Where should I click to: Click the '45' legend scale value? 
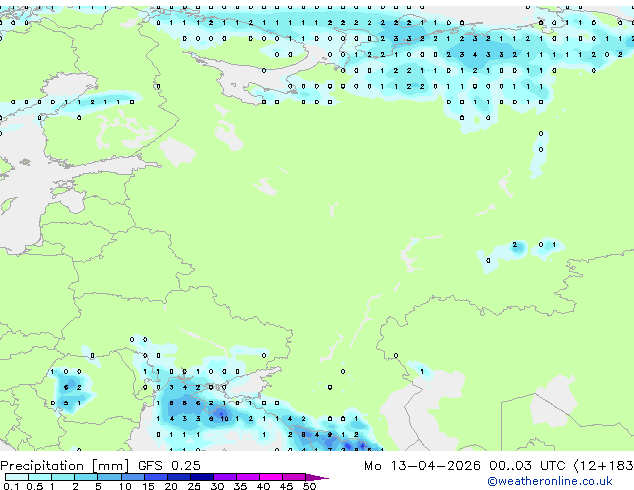coord(286,486)
